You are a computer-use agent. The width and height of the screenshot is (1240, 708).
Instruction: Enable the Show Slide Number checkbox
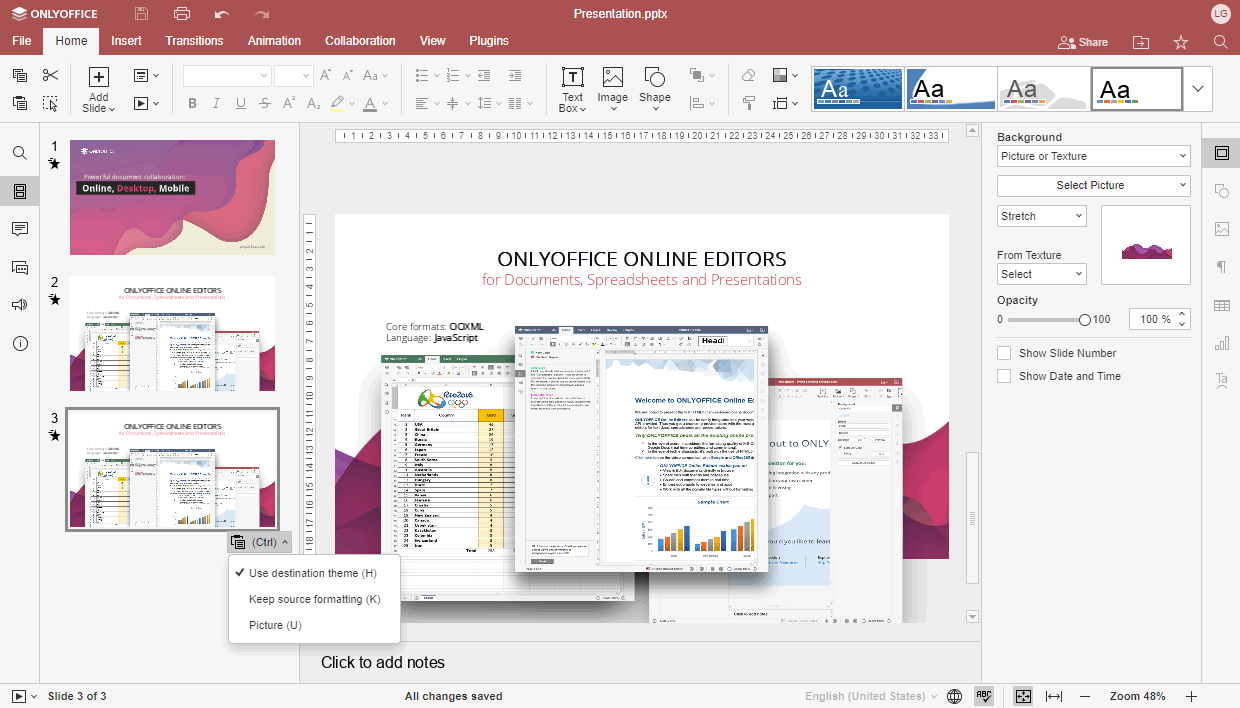(1004, 352)
